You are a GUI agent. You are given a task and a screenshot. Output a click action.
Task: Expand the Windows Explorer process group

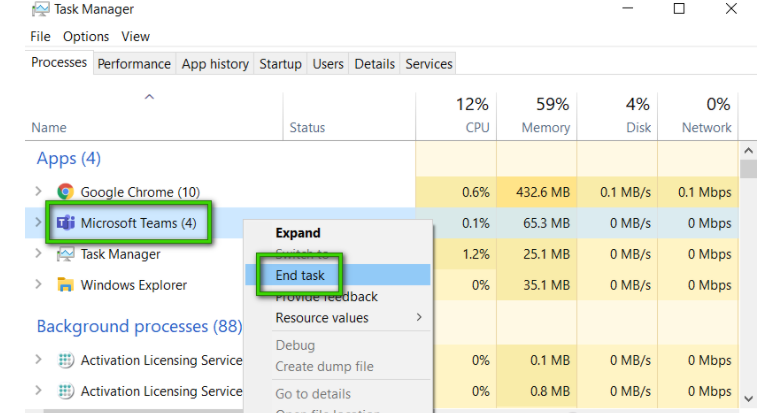click(39, 284)
